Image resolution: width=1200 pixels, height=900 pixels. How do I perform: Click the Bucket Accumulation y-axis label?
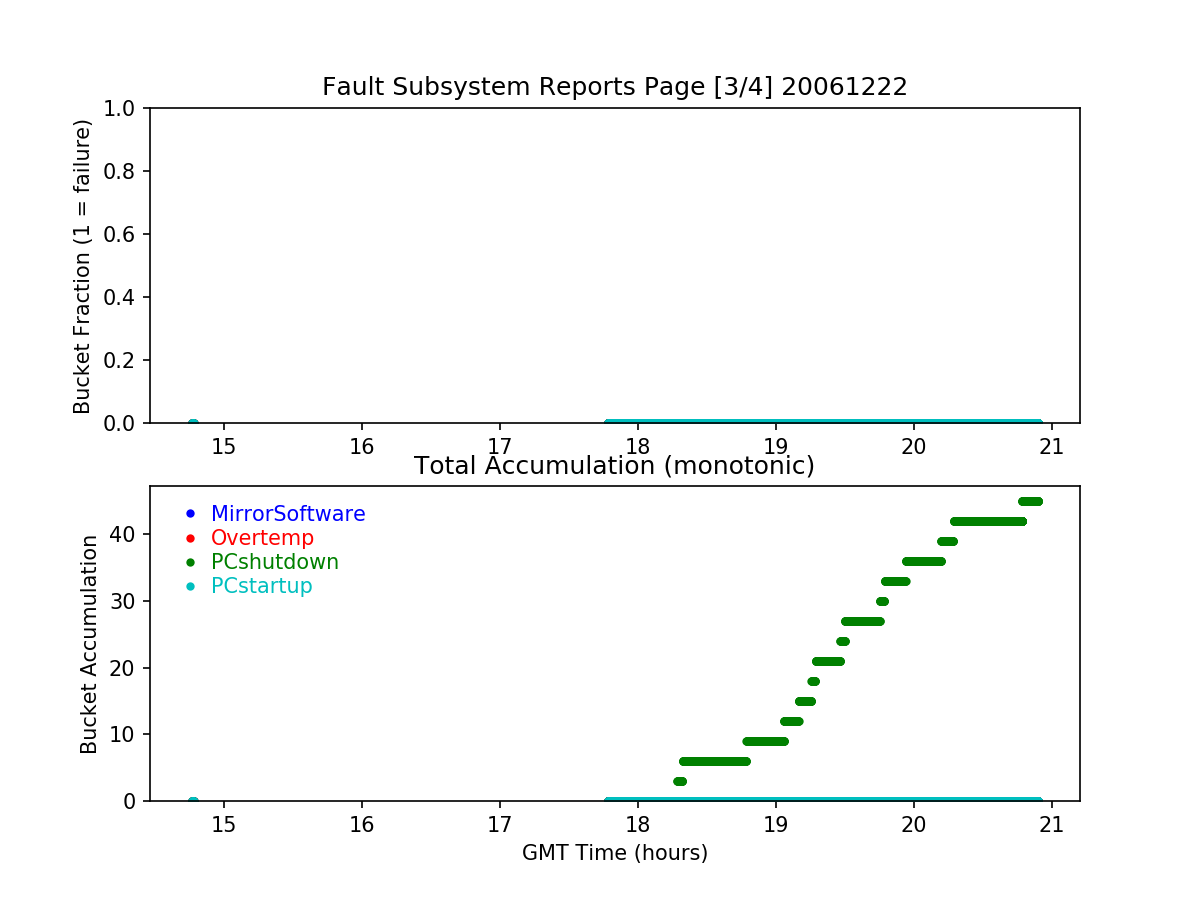click(89, 644)
